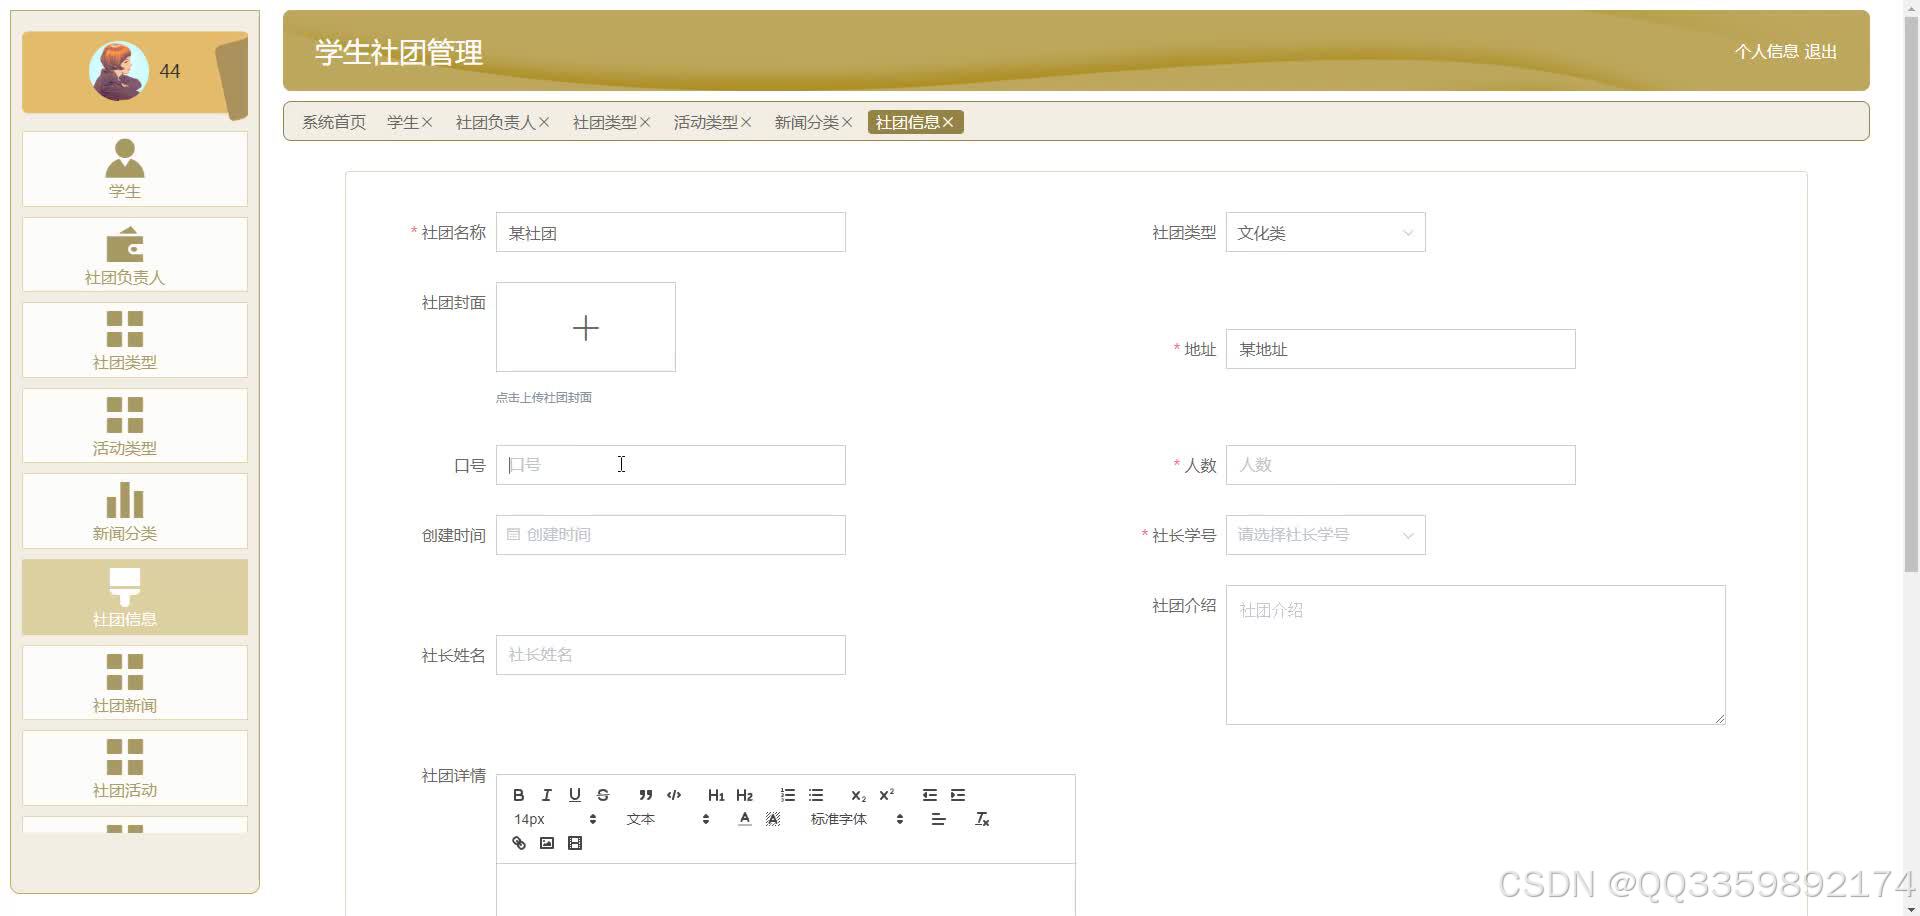The height and width of the screenshot is (916, 1920).
Task: Open the 活动类型 sidebar module
Action: click(135, 426)
